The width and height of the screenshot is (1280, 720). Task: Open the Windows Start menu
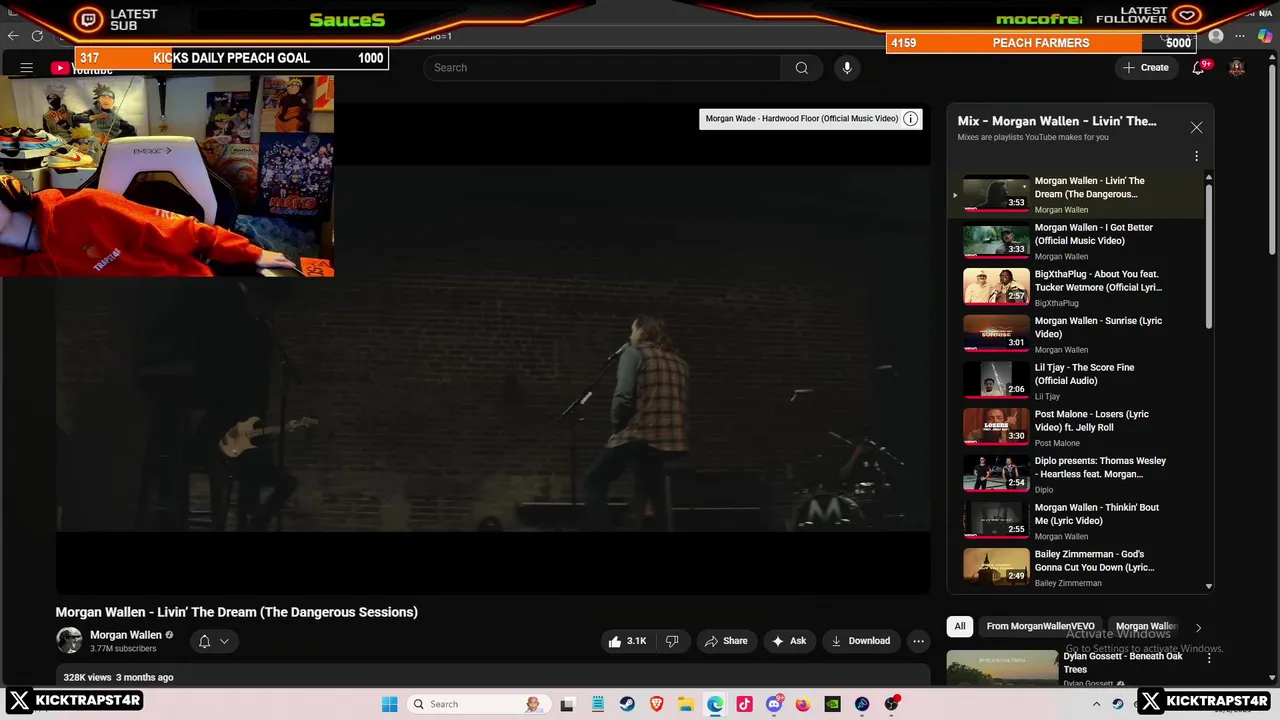[x=390, y=704]
